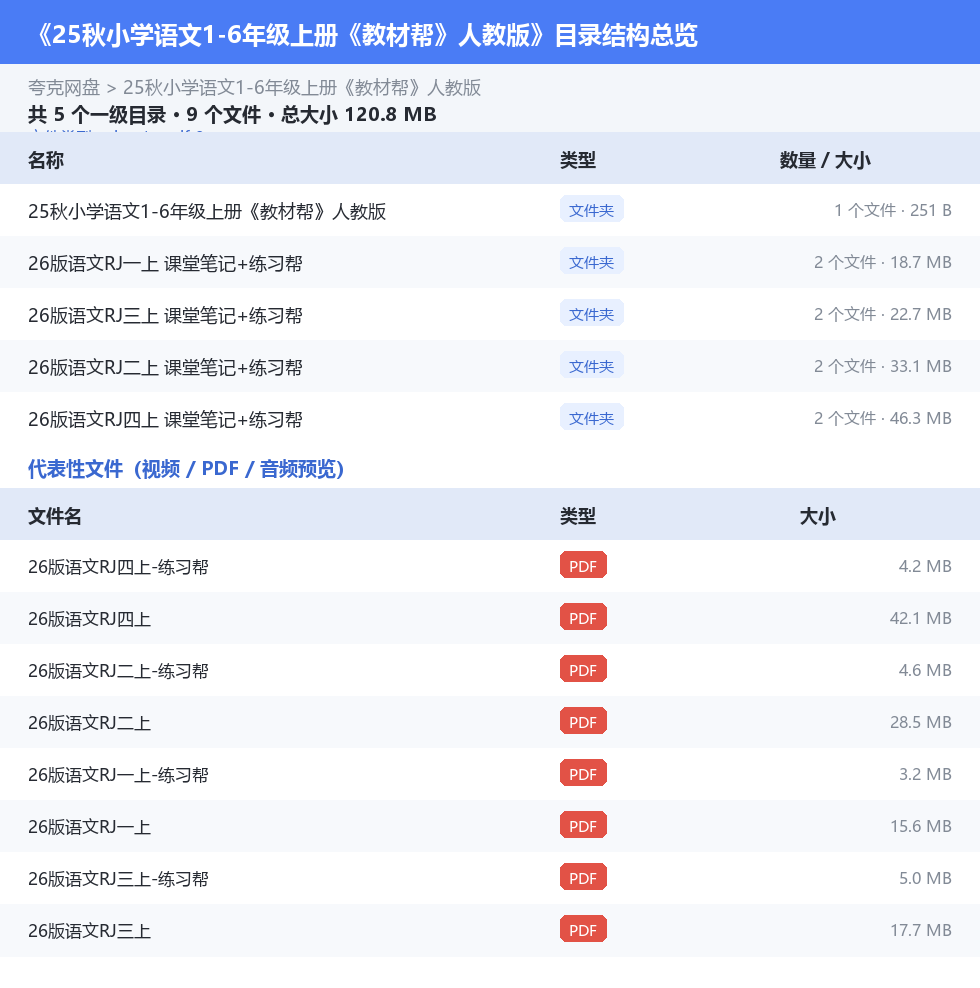The image size is (980, 988).
Task: Click the value 1 个文件 · 251 B
Action: pyautogui.click(x=893, y=210)
